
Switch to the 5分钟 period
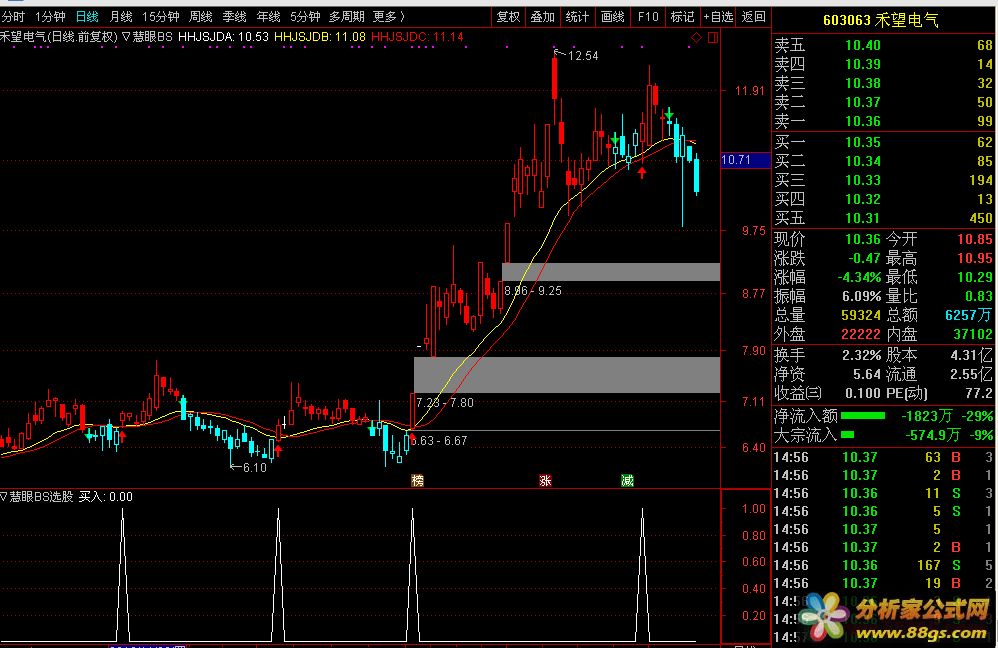click(305, 17)
